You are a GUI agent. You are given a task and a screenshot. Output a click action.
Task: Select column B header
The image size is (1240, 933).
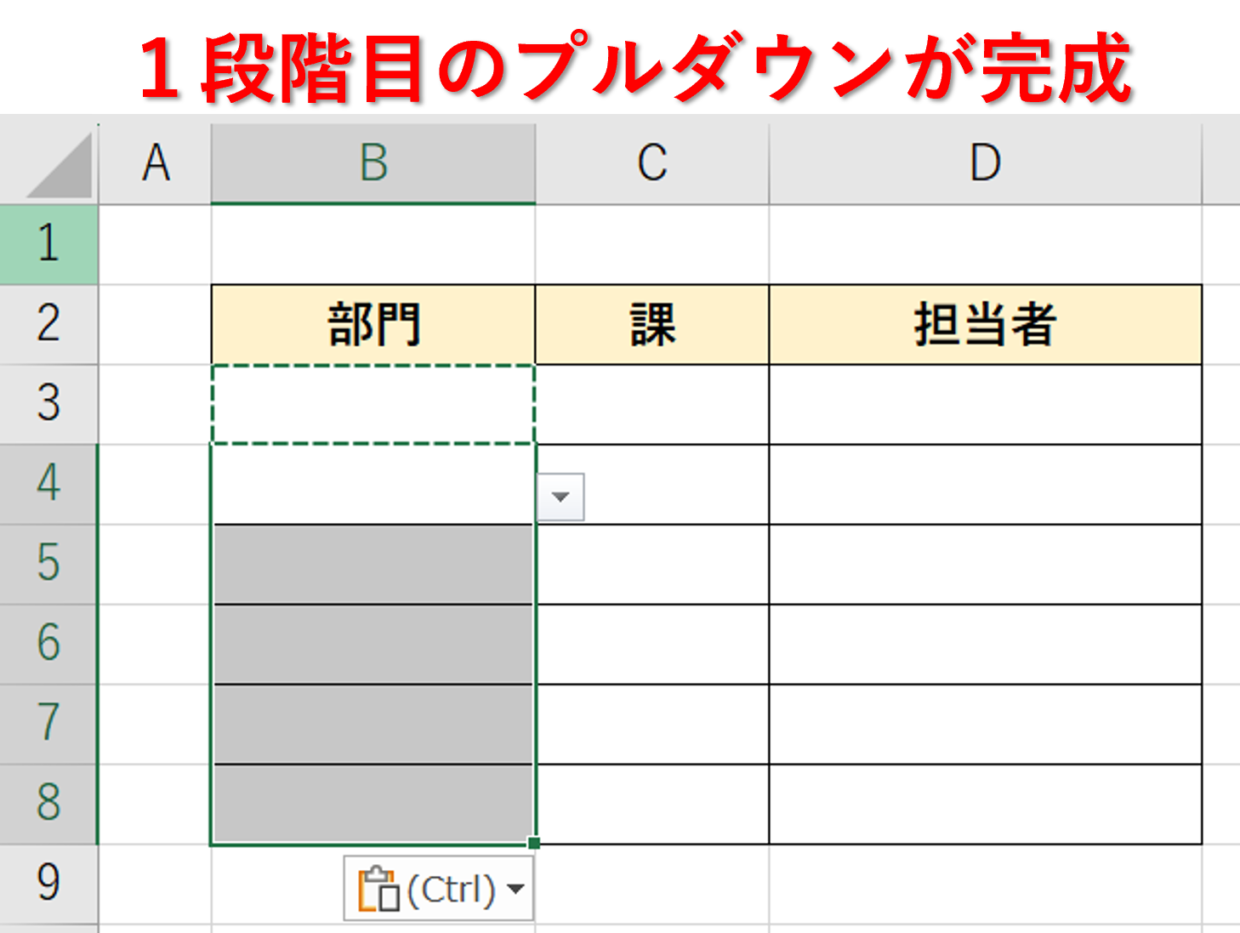(x=373, y=163)
